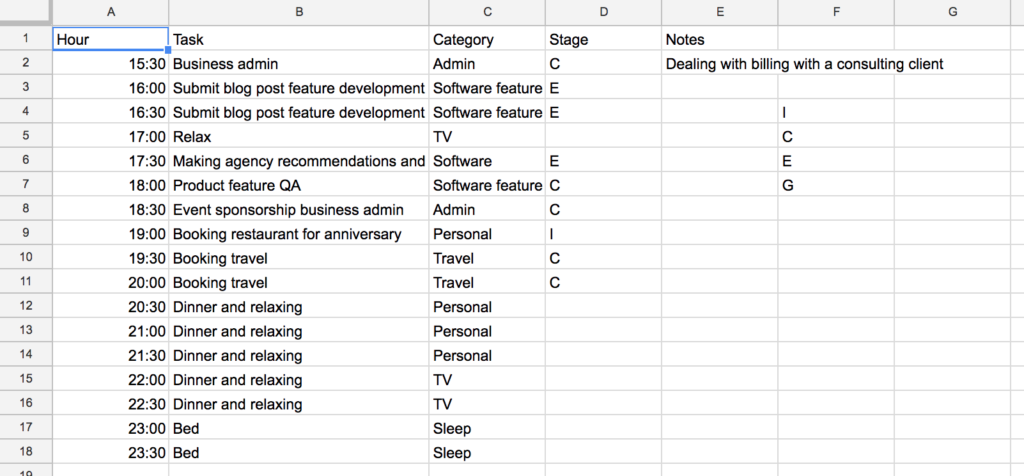Select the 19:30 time cell
This screenshot has width=1024, height=476.
110,258
